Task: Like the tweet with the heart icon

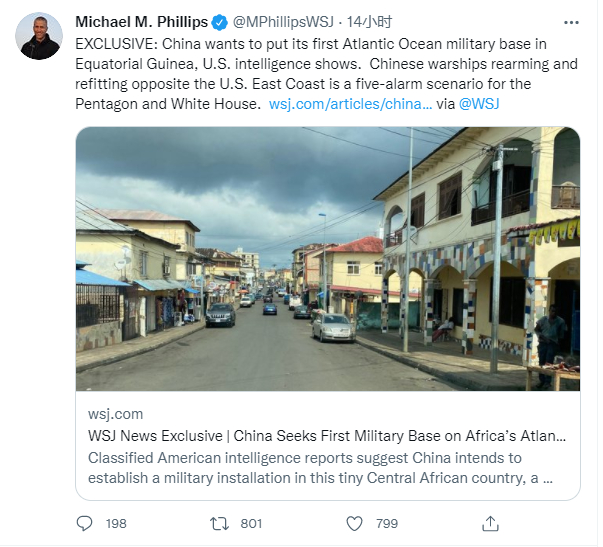Action: [x=354, y=523]
